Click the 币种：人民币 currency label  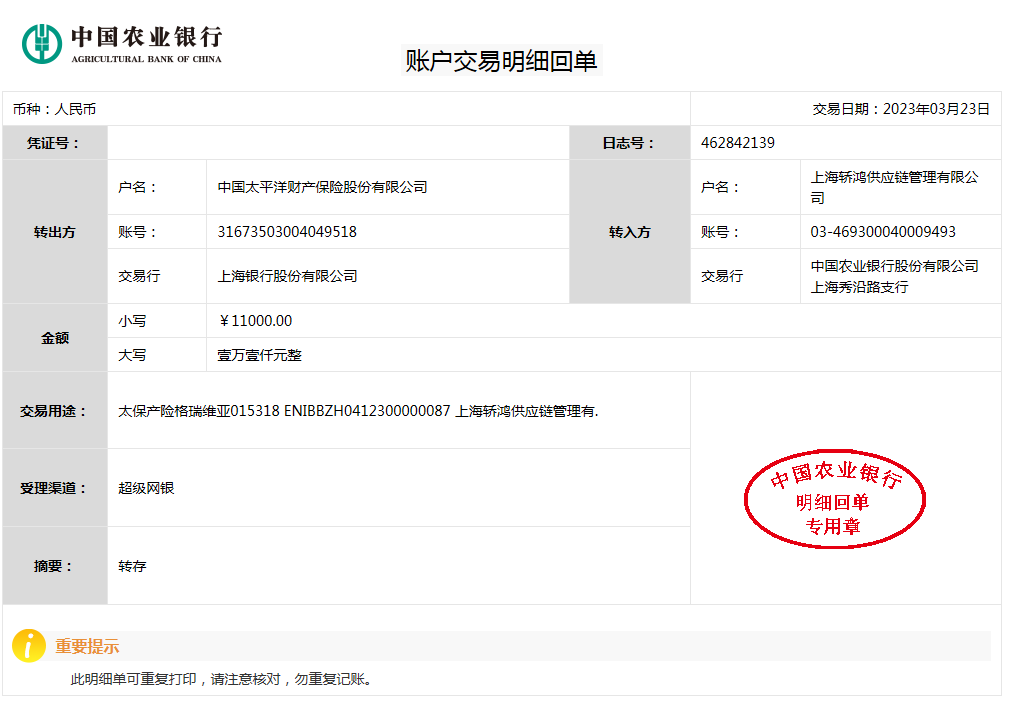click(x=54, y=109)
